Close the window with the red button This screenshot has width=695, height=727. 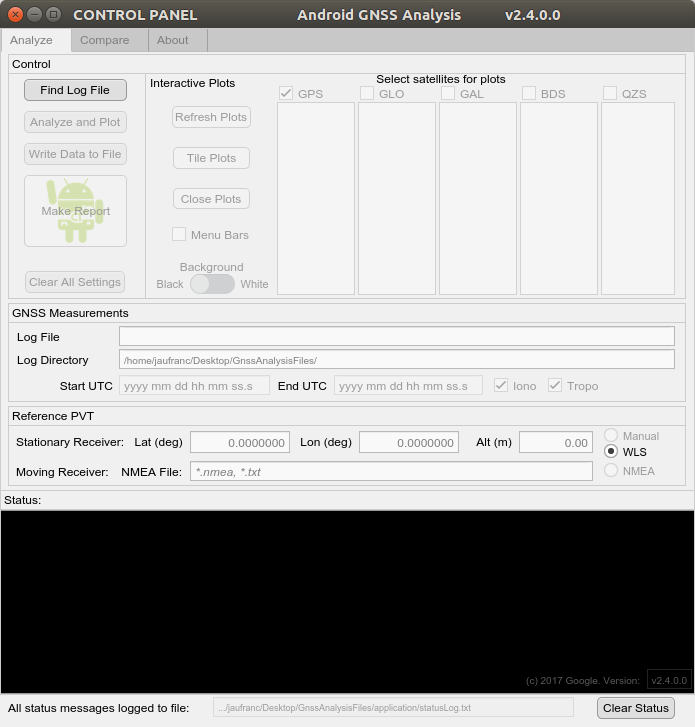click(x=15, y=15)
